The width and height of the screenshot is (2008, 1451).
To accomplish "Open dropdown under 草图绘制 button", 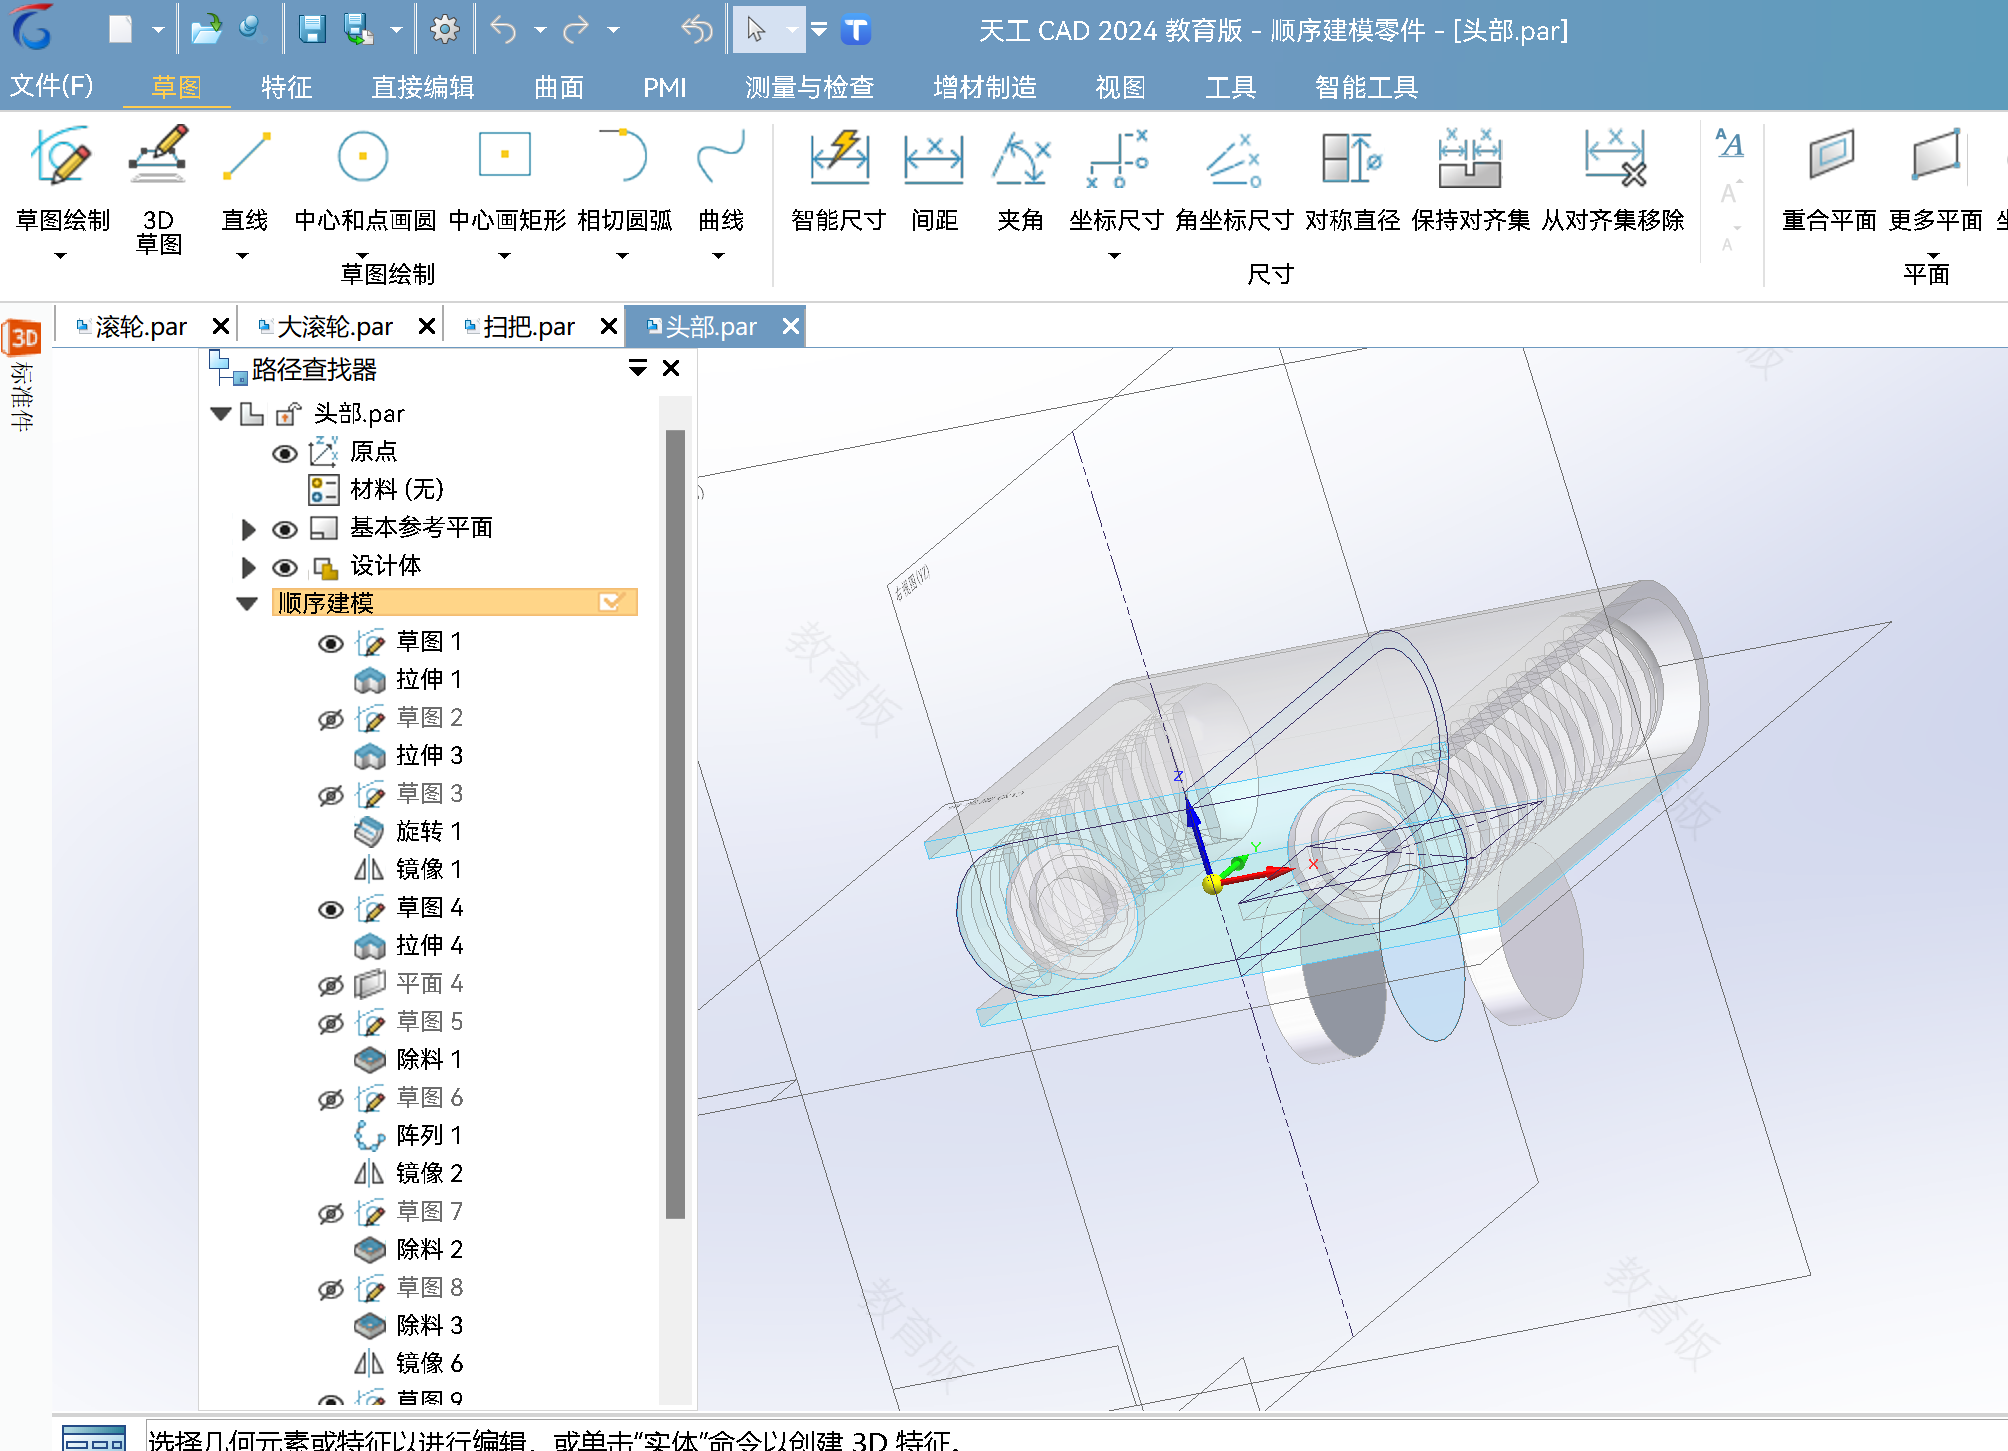I will [61, 257].
